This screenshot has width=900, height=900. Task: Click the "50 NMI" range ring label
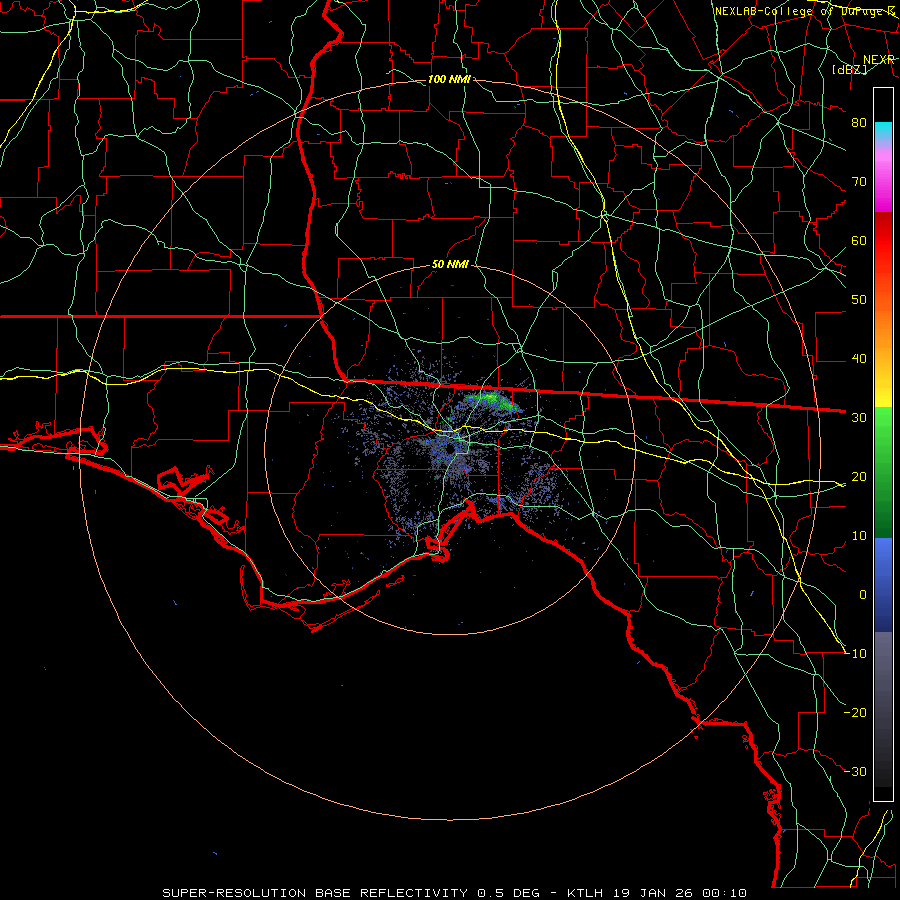pyautogui.click(x=450, y=265)
